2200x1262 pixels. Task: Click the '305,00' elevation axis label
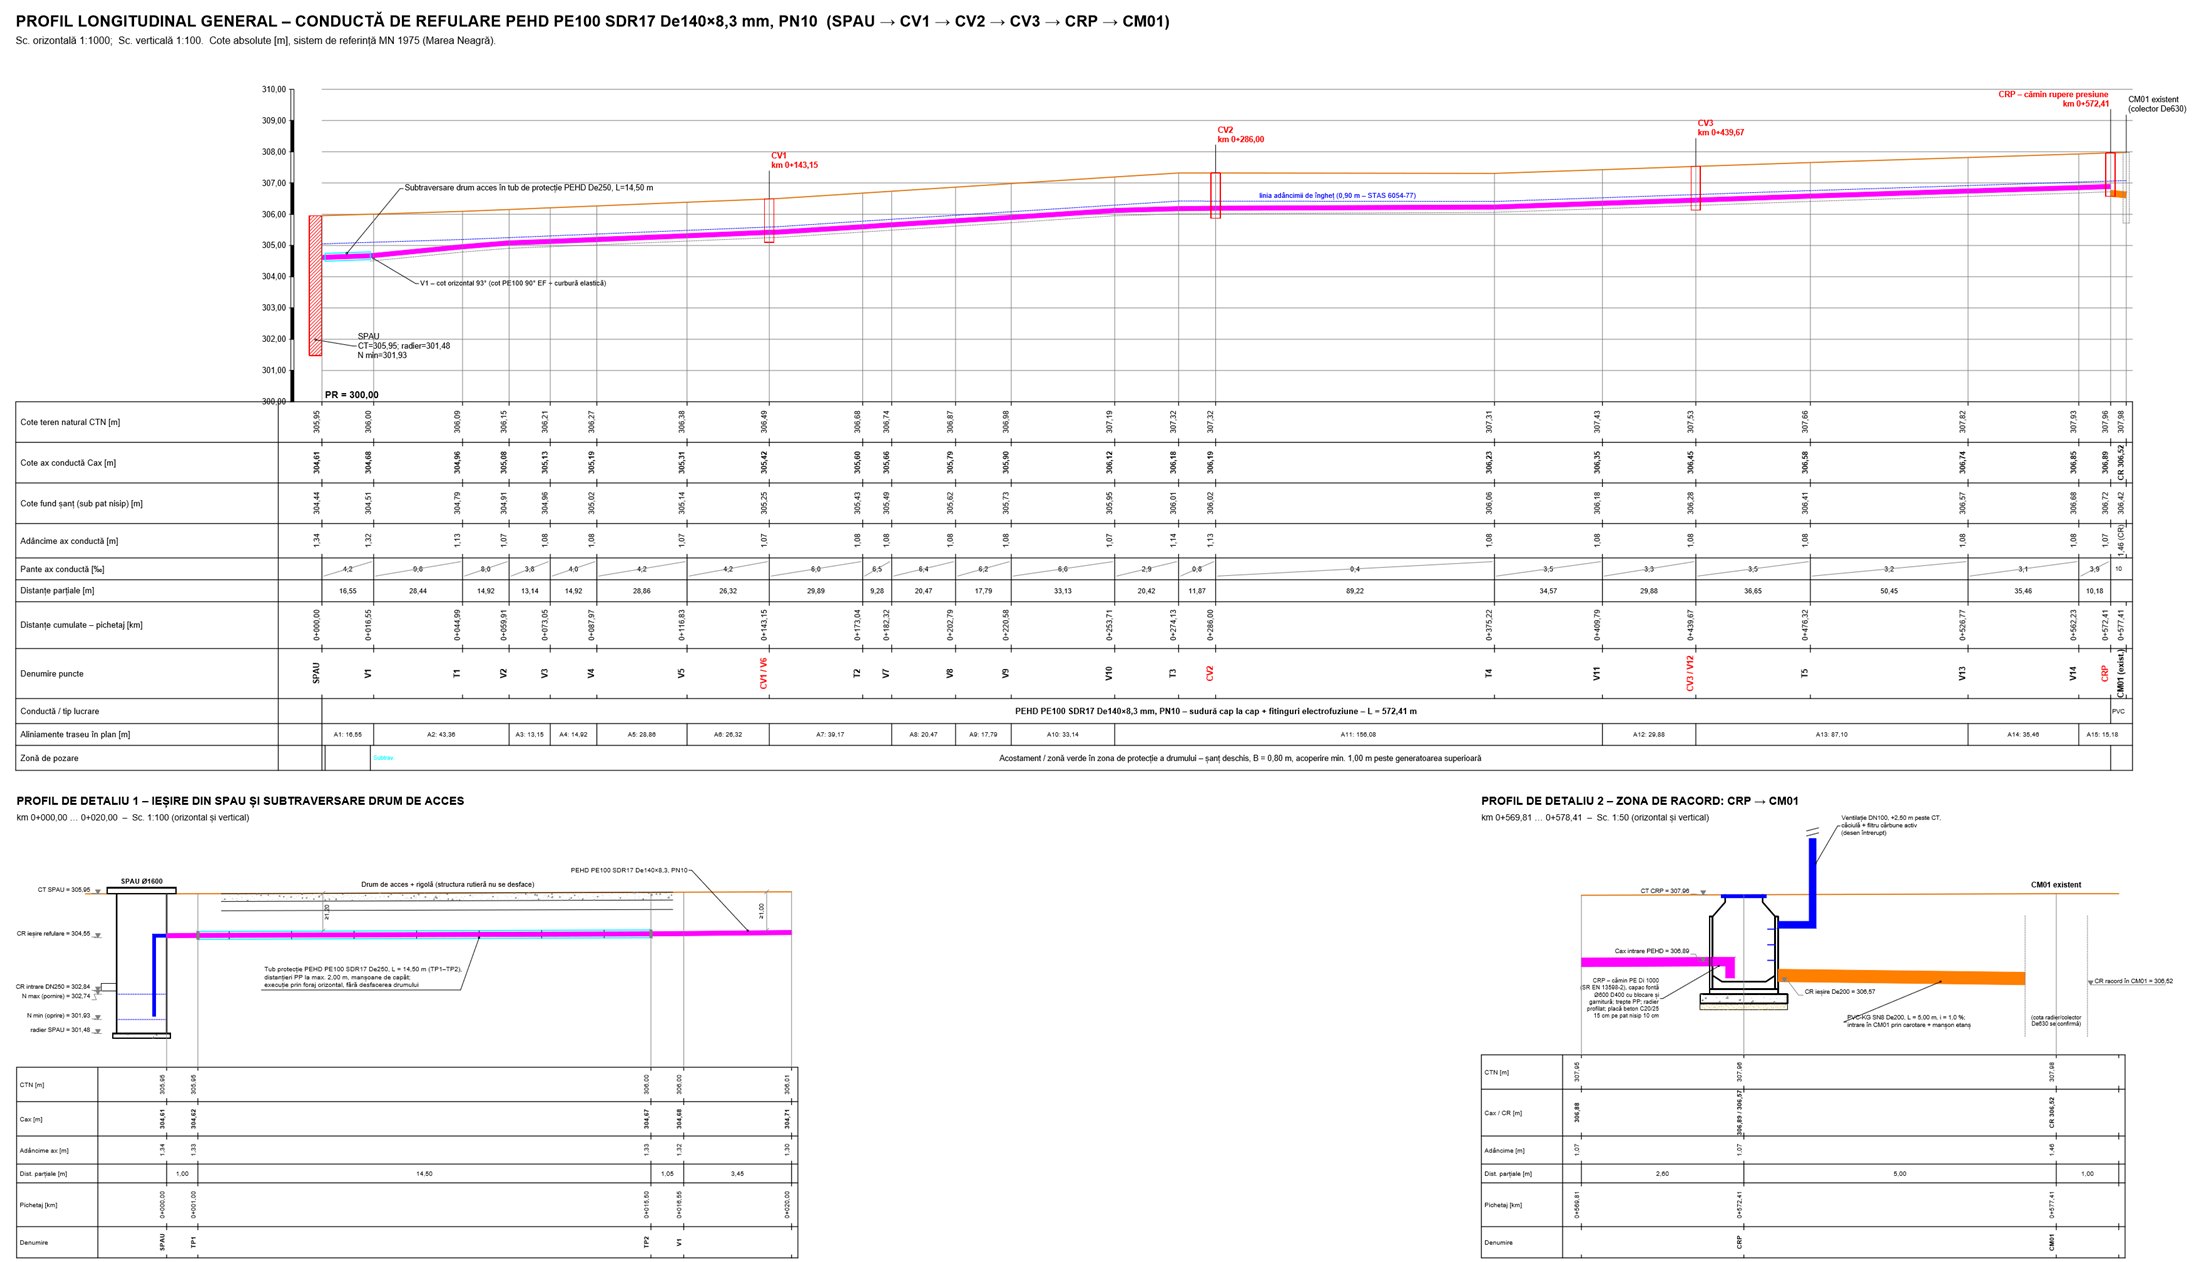(274, 245)
